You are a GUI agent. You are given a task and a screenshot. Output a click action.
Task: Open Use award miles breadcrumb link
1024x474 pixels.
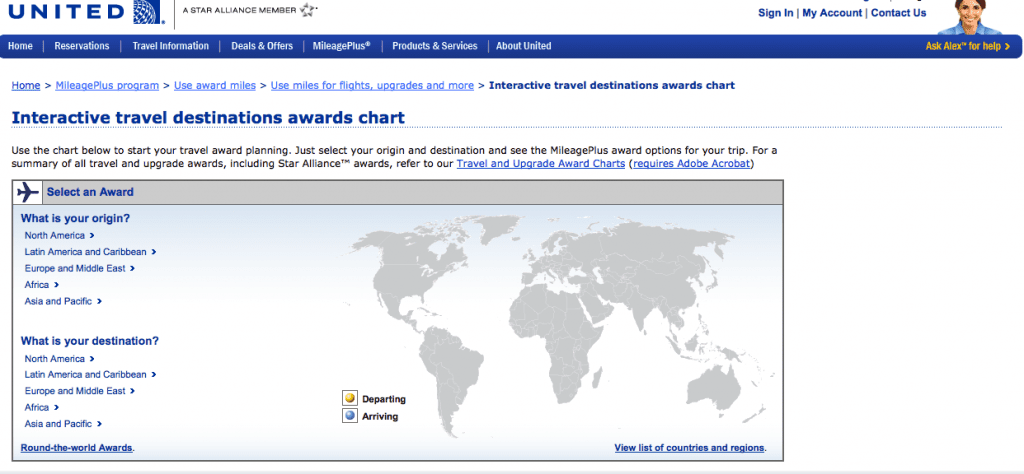tap(215, 86)
